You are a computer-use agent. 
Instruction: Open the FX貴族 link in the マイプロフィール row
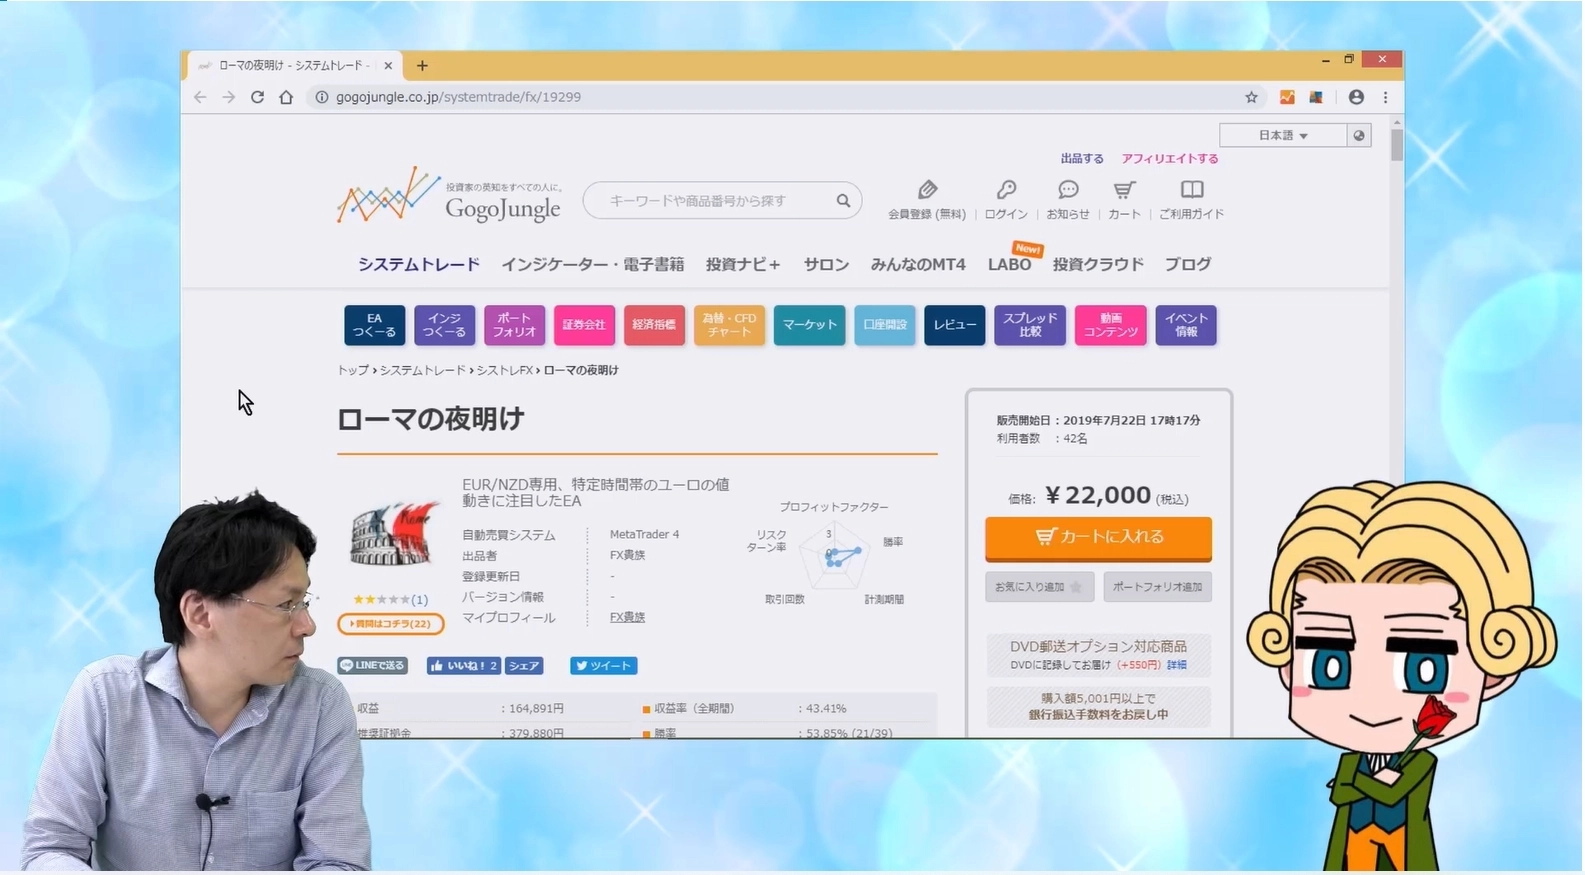click(x=627, y=617)
